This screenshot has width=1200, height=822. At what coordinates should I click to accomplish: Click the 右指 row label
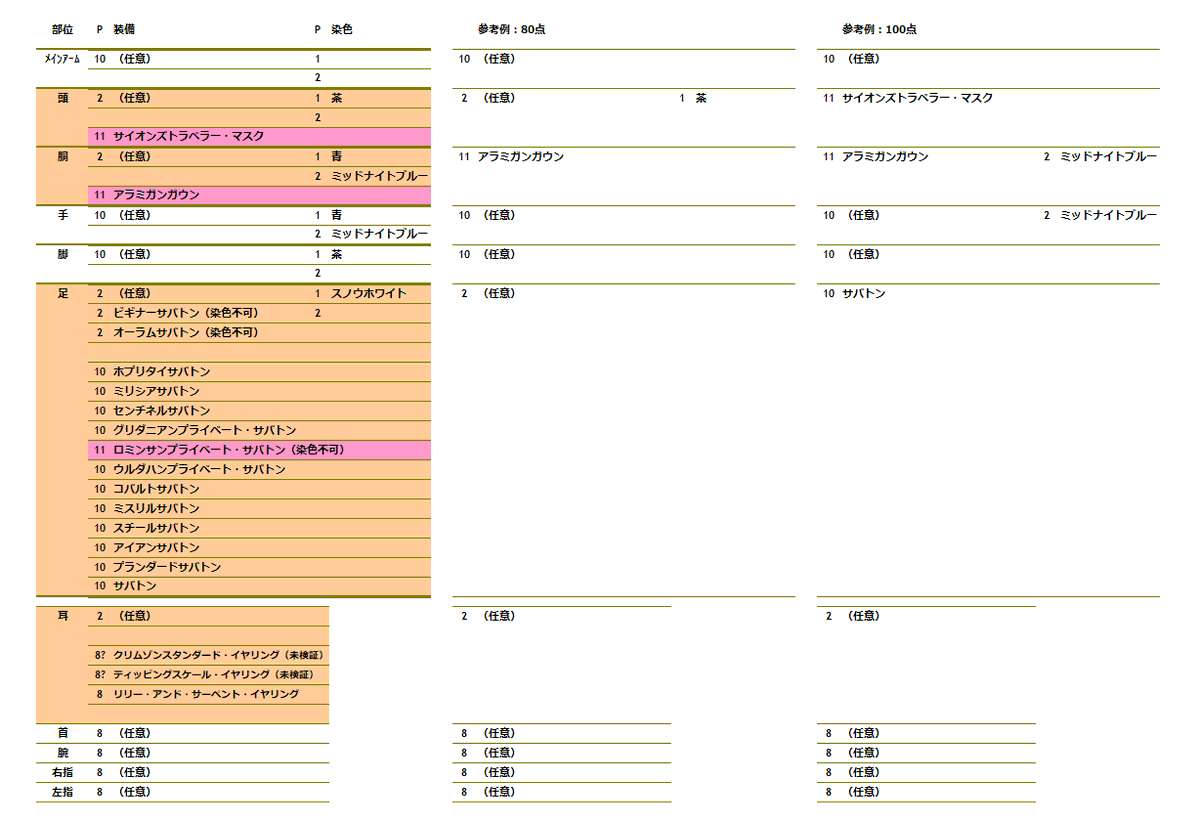(62, 772)
